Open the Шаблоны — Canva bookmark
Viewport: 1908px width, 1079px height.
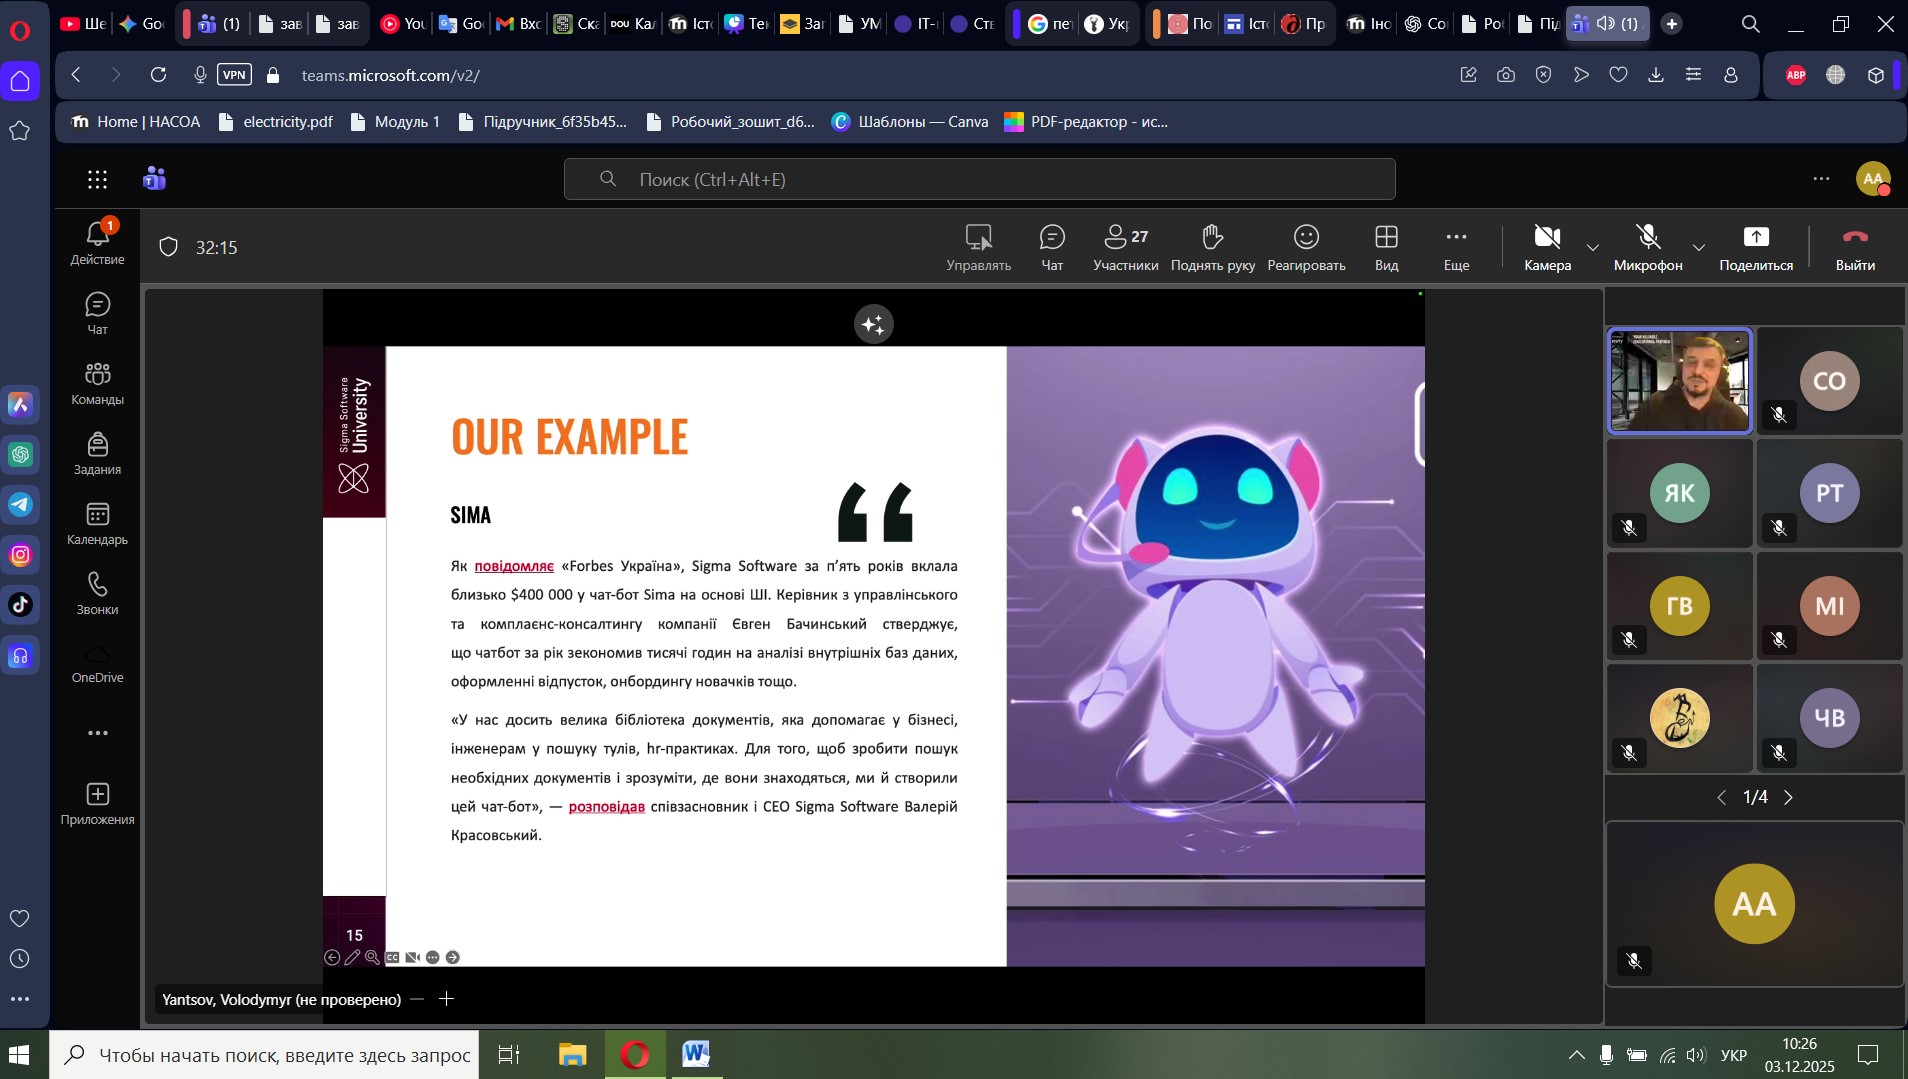pos(910,122)
